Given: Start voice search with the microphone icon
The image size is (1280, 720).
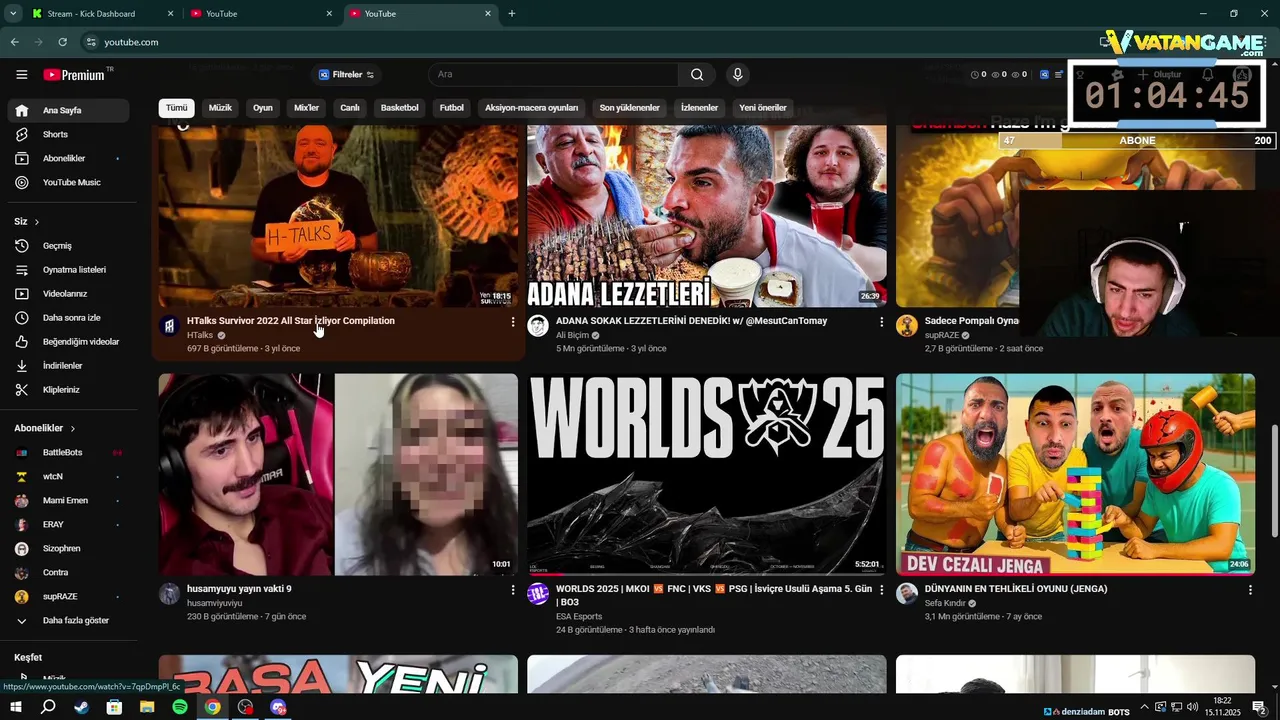Looking at the screenshot, I should (737, 75).
